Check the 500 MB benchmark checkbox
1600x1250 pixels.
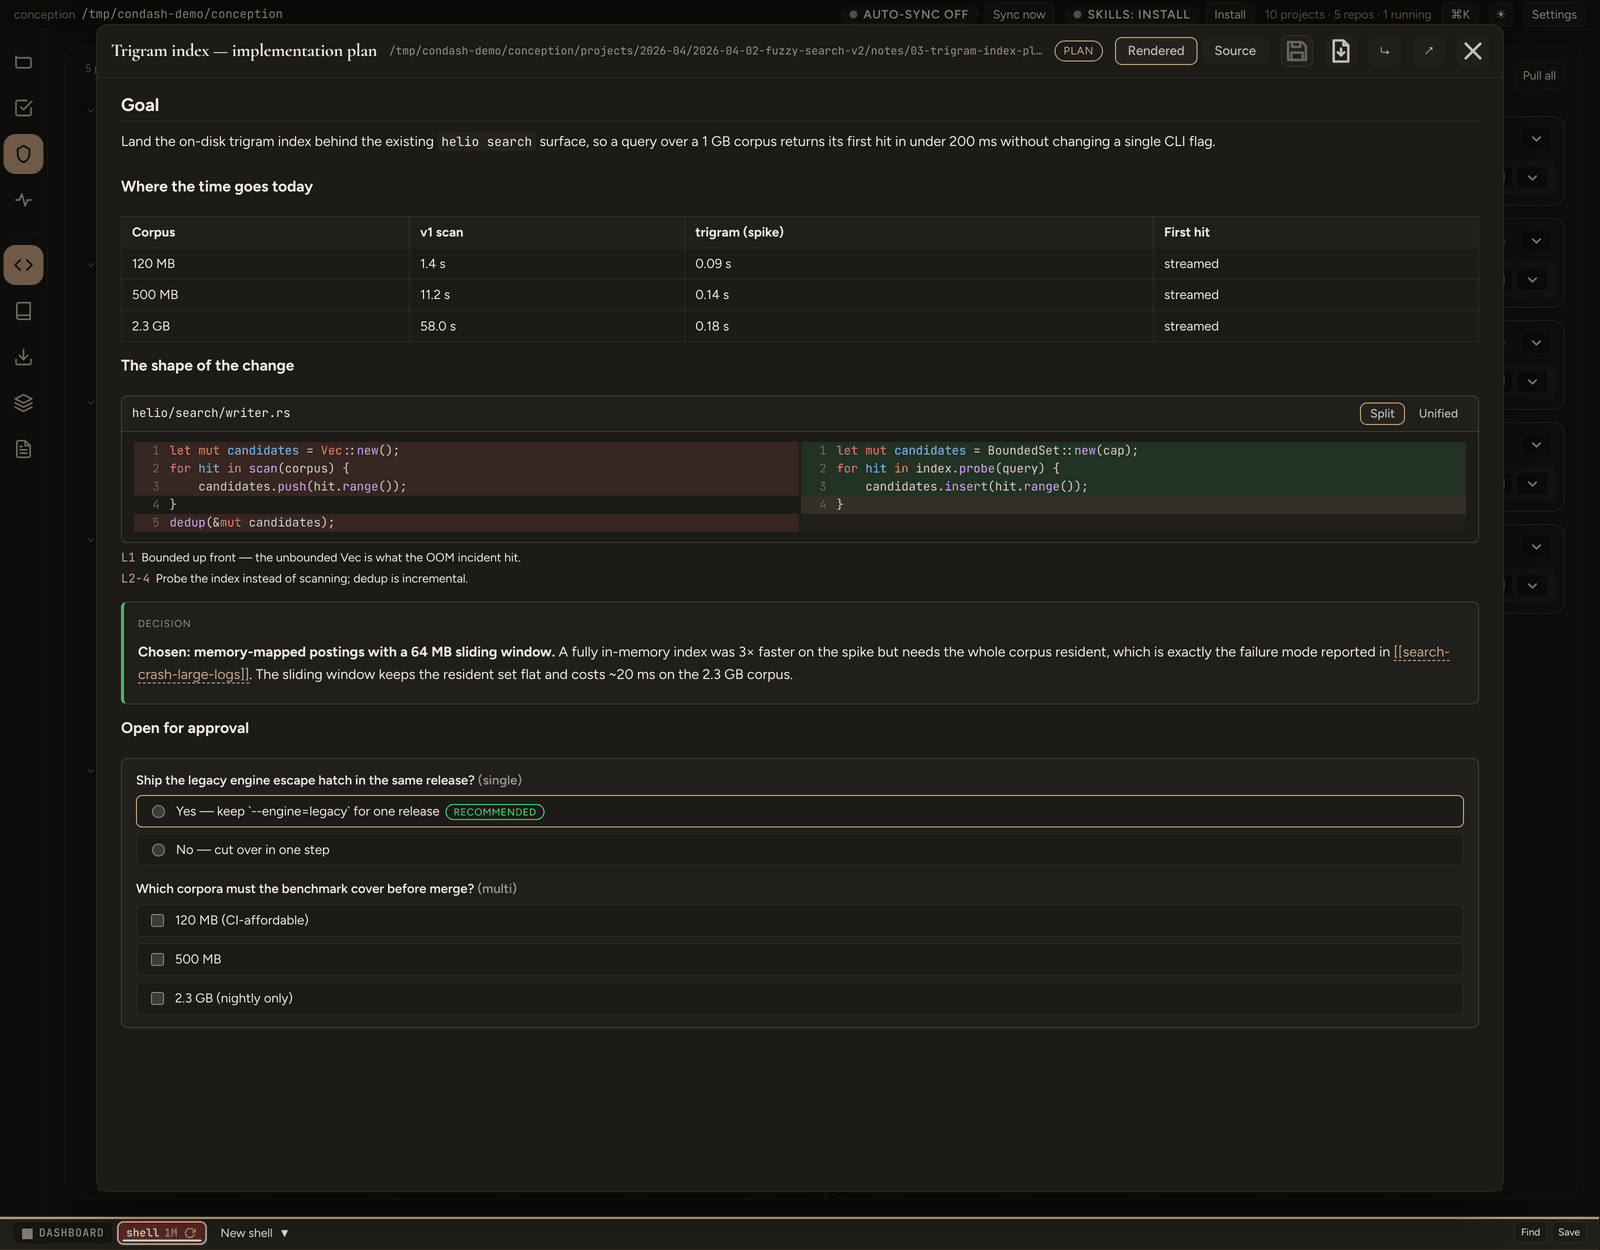157,959
